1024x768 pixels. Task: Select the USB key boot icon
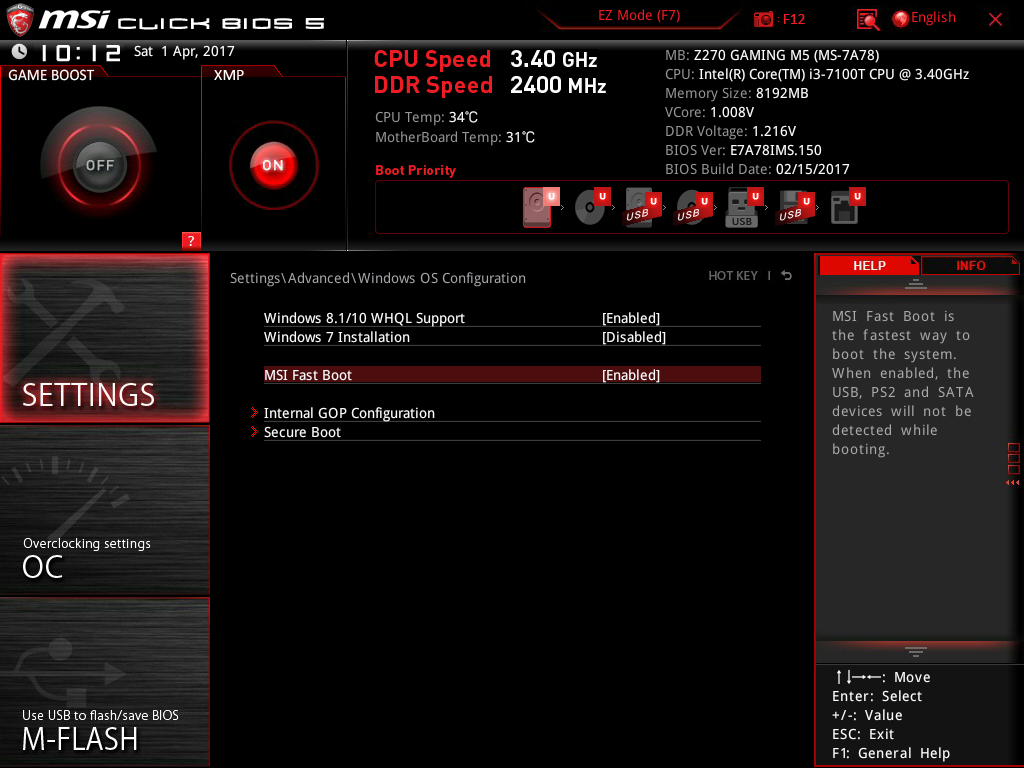744,208
